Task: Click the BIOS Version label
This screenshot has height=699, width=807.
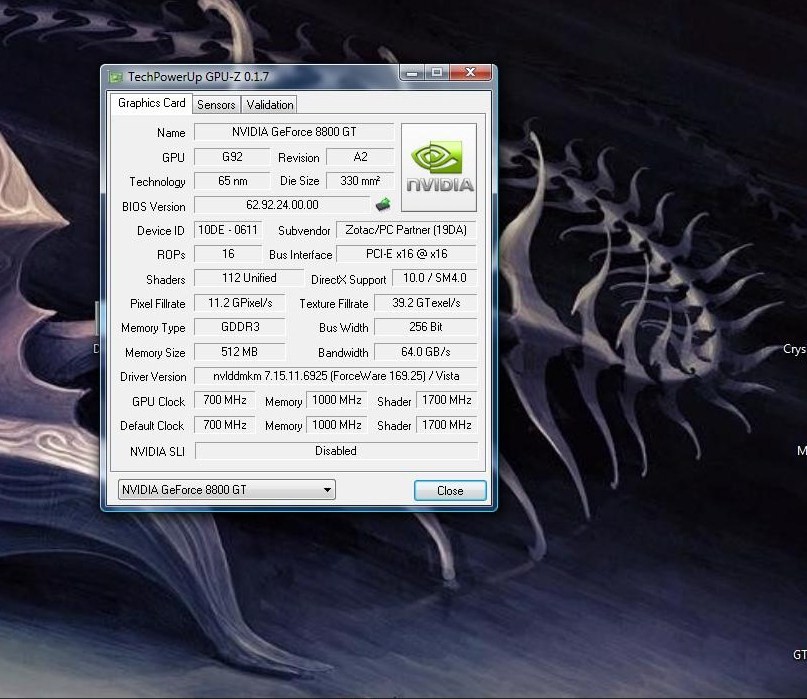Action: tap(153, 207)
